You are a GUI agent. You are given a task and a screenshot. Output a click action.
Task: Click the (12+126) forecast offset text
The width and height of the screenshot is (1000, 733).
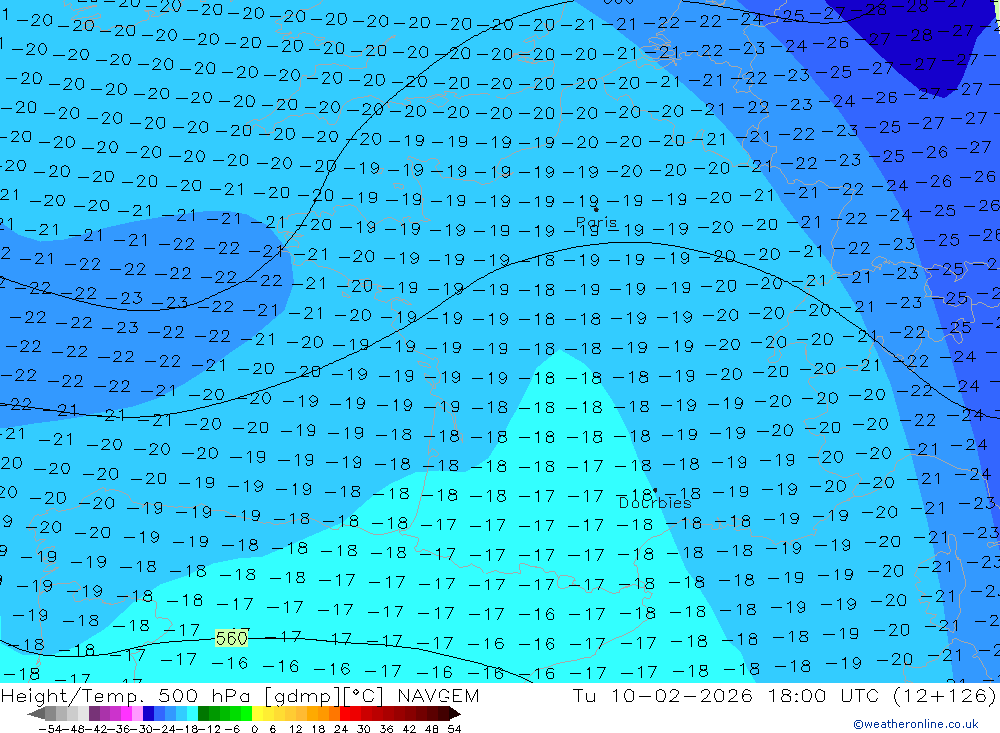945,695
